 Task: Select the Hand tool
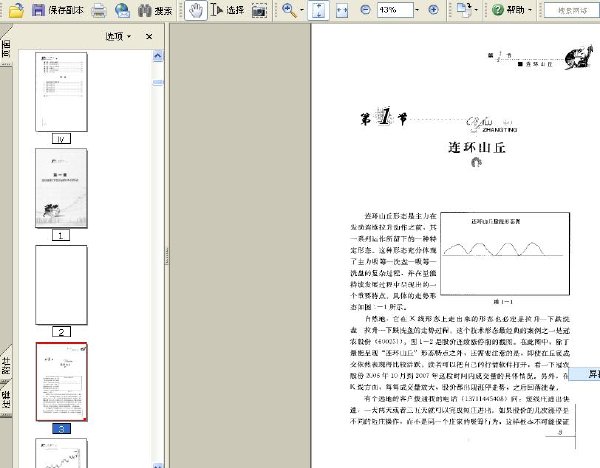196,10
